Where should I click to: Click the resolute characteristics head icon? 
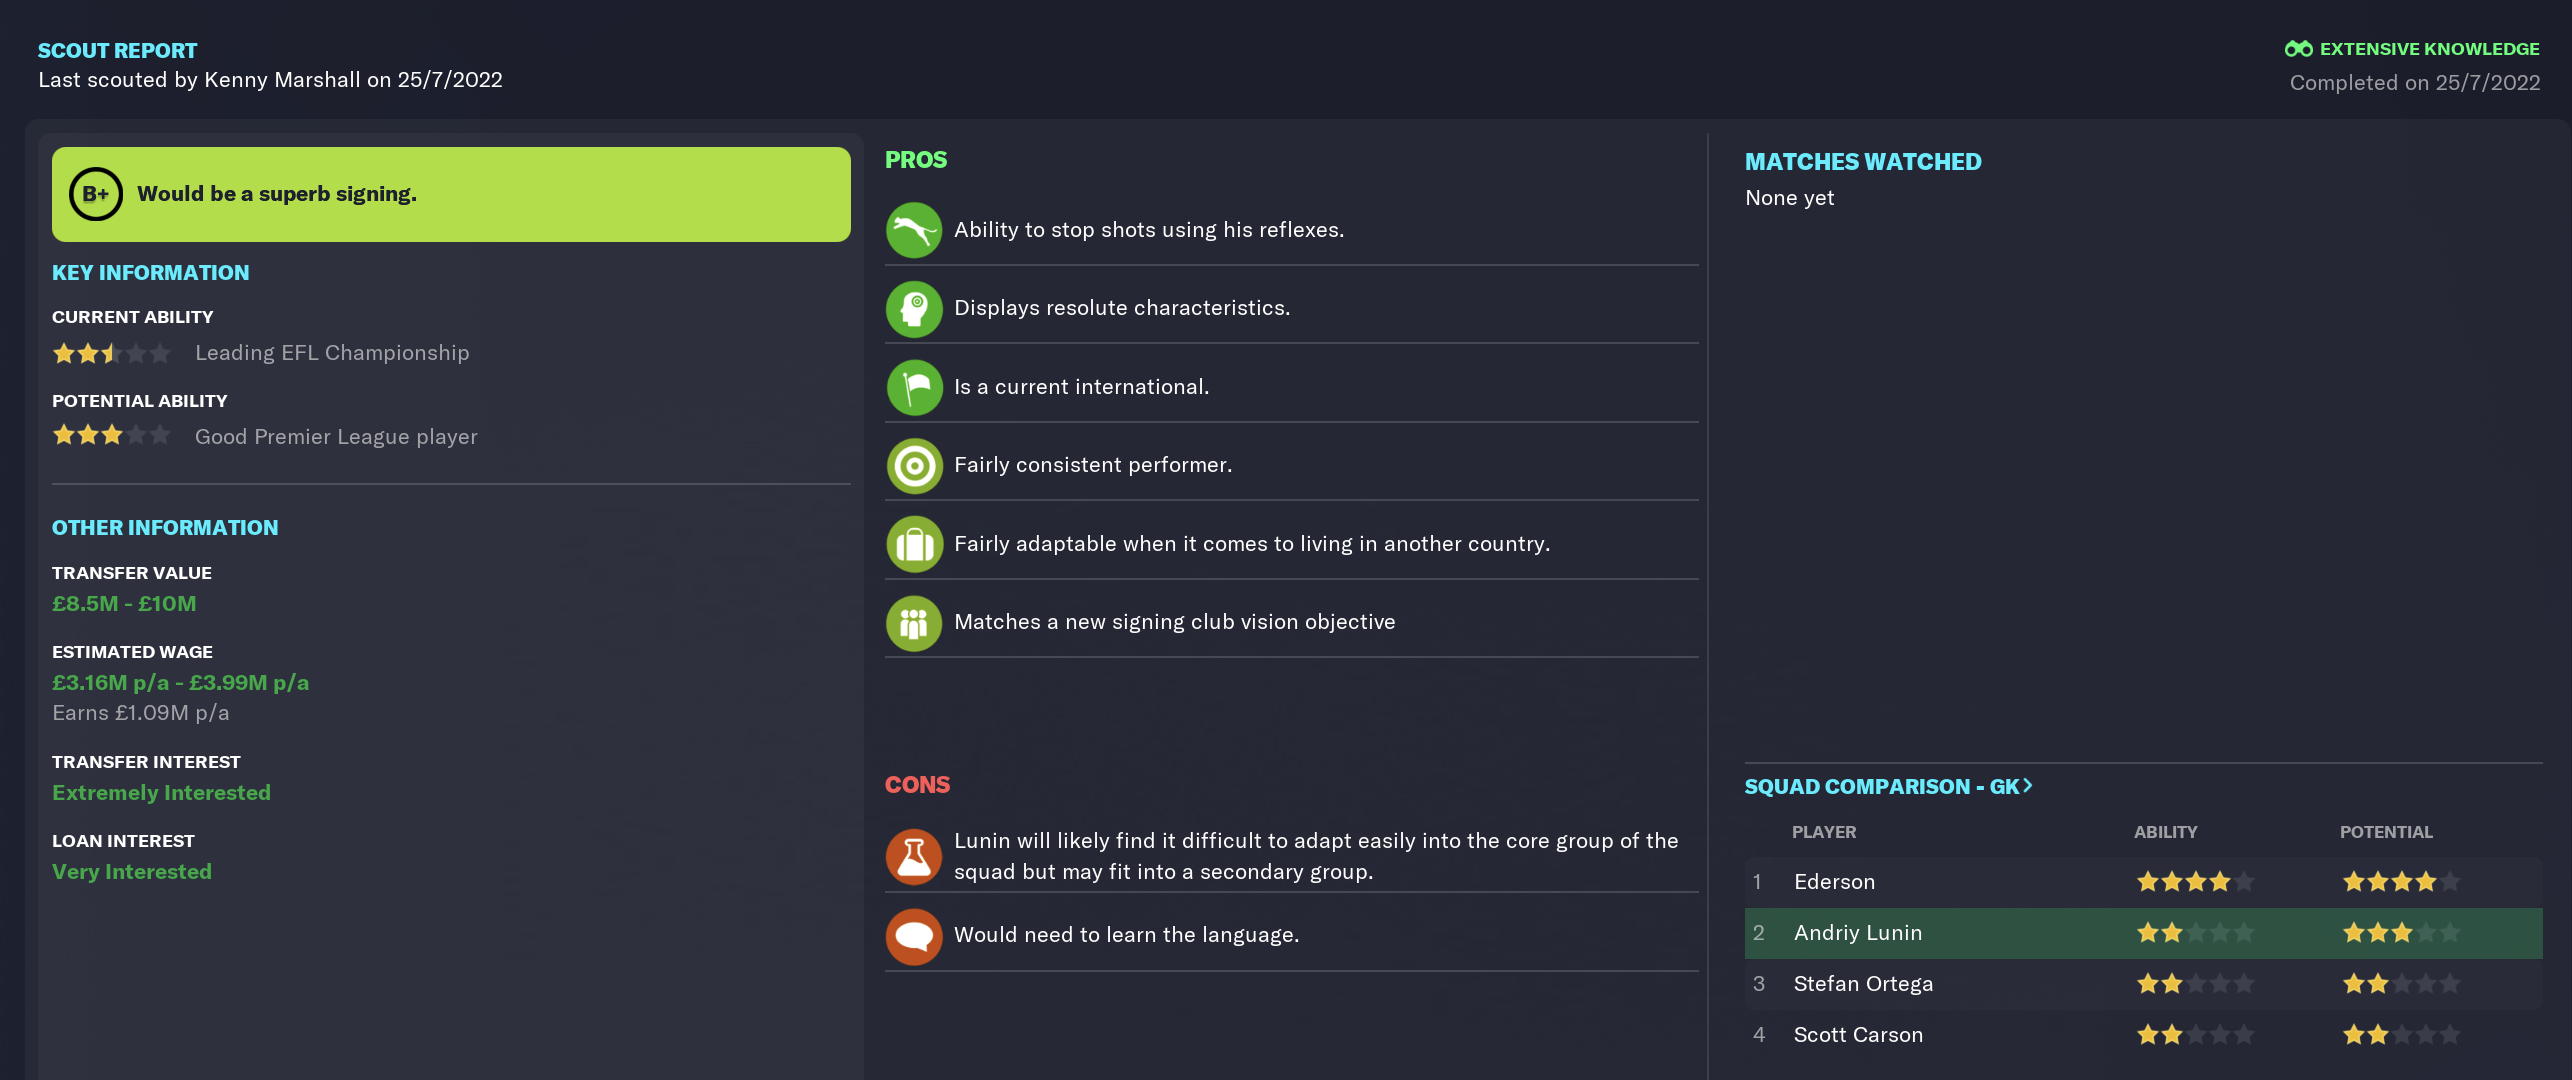[x=914, y=309]
